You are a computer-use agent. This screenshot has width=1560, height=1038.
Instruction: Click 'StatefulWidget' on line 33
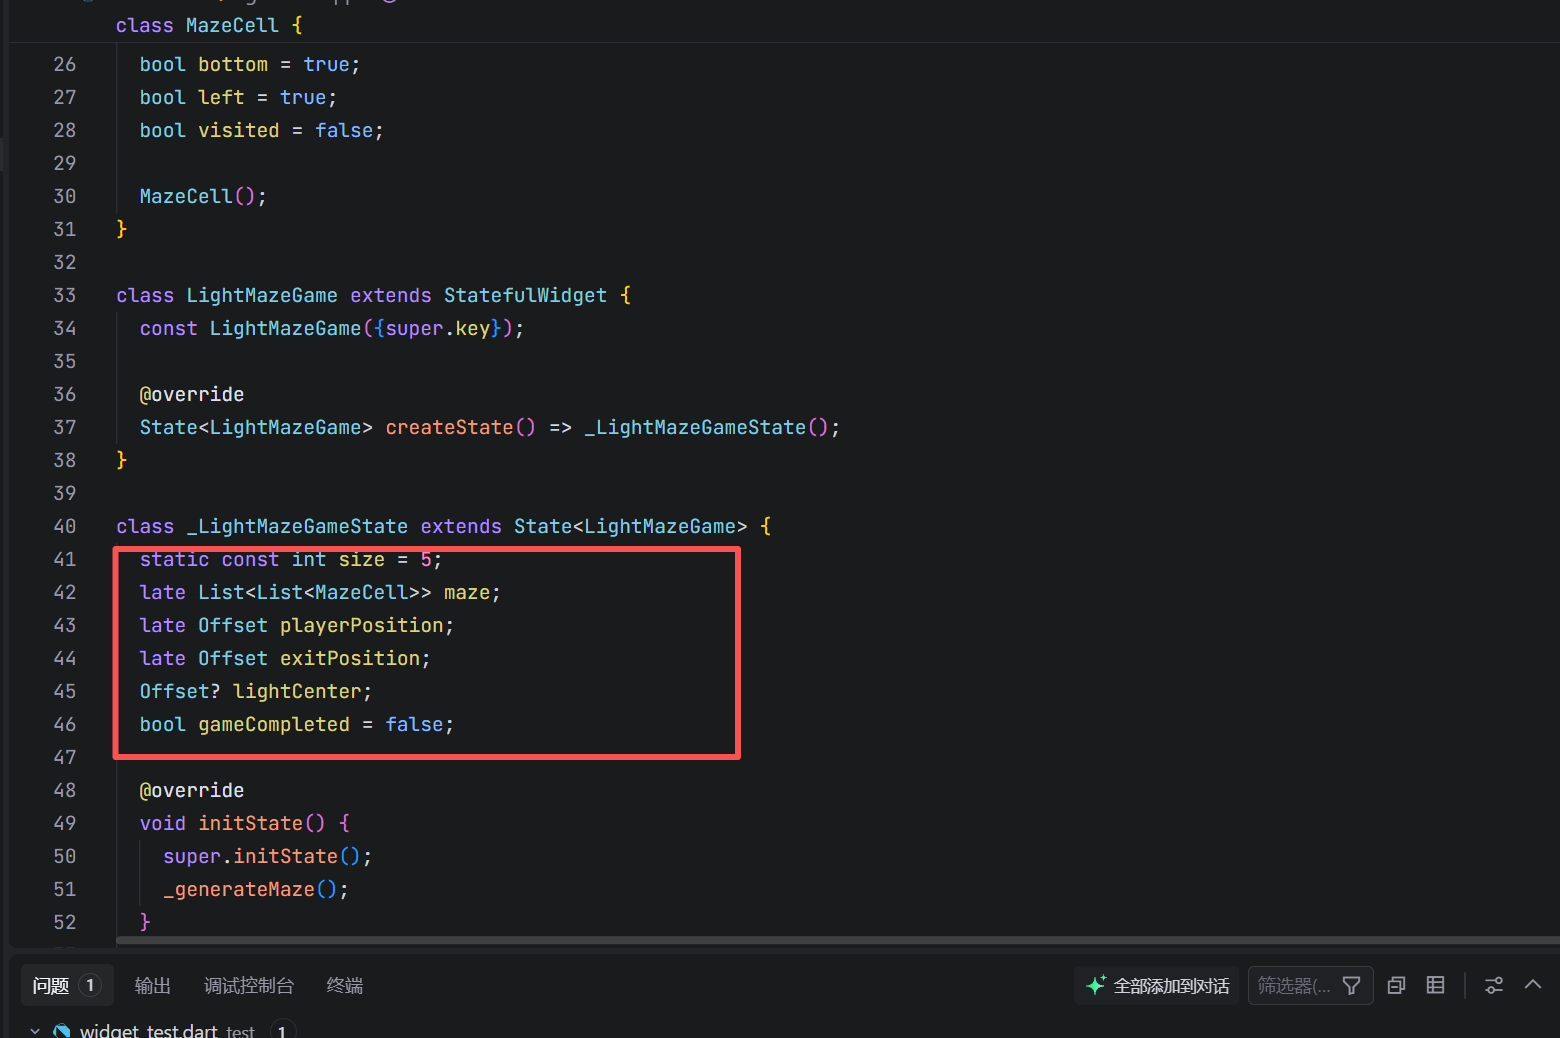[x=526, y=295]
